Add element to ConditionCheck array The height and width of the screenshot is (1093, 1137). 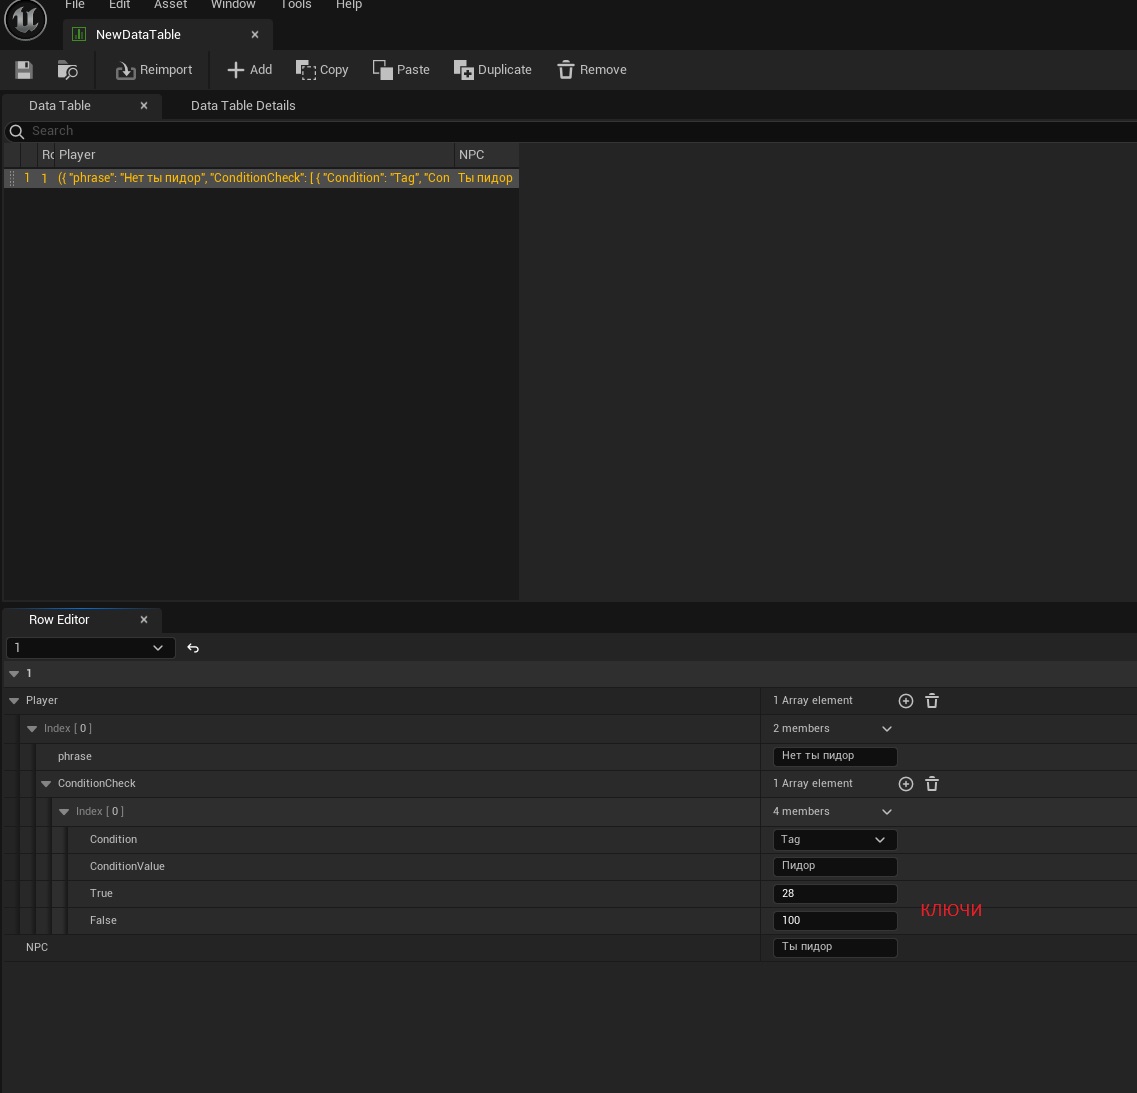906,784
